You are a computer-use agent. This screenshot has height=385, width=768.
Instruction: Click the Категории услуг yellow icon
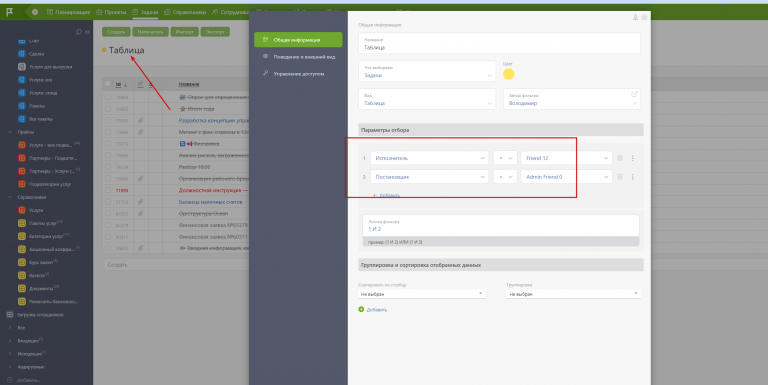tap(22, 236)
